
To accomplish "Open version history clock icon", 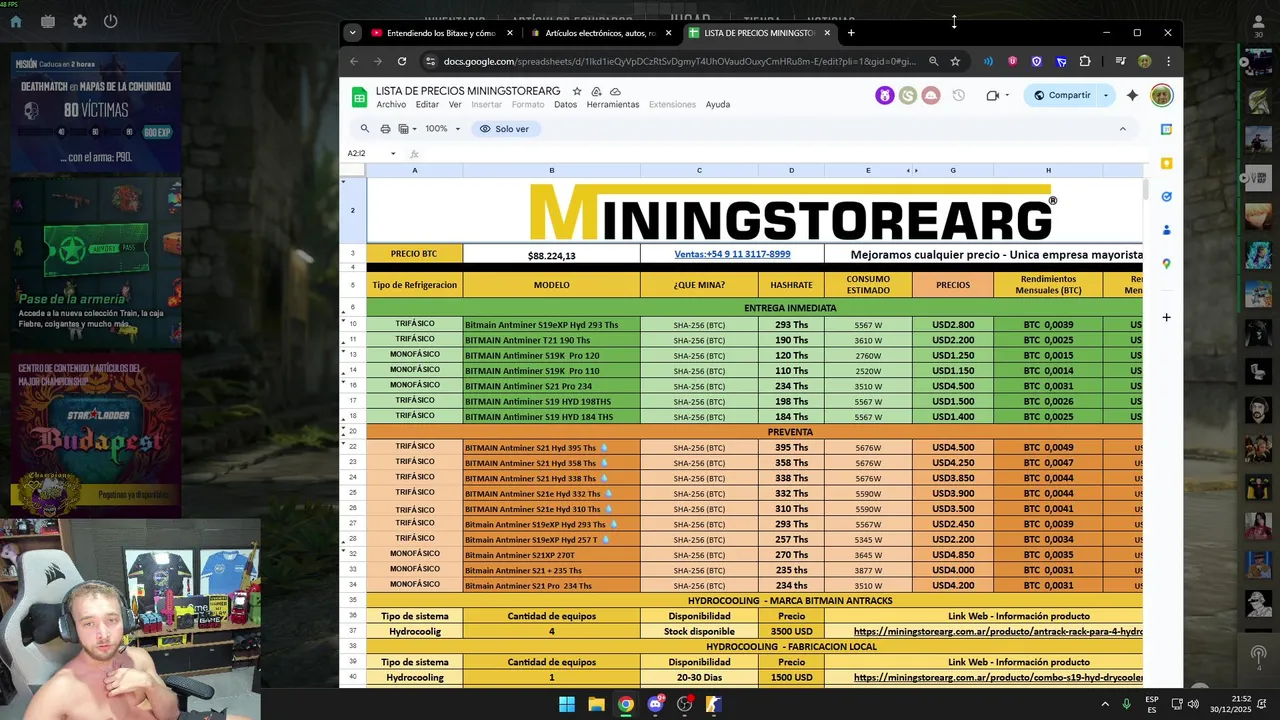I will [958, 96].
